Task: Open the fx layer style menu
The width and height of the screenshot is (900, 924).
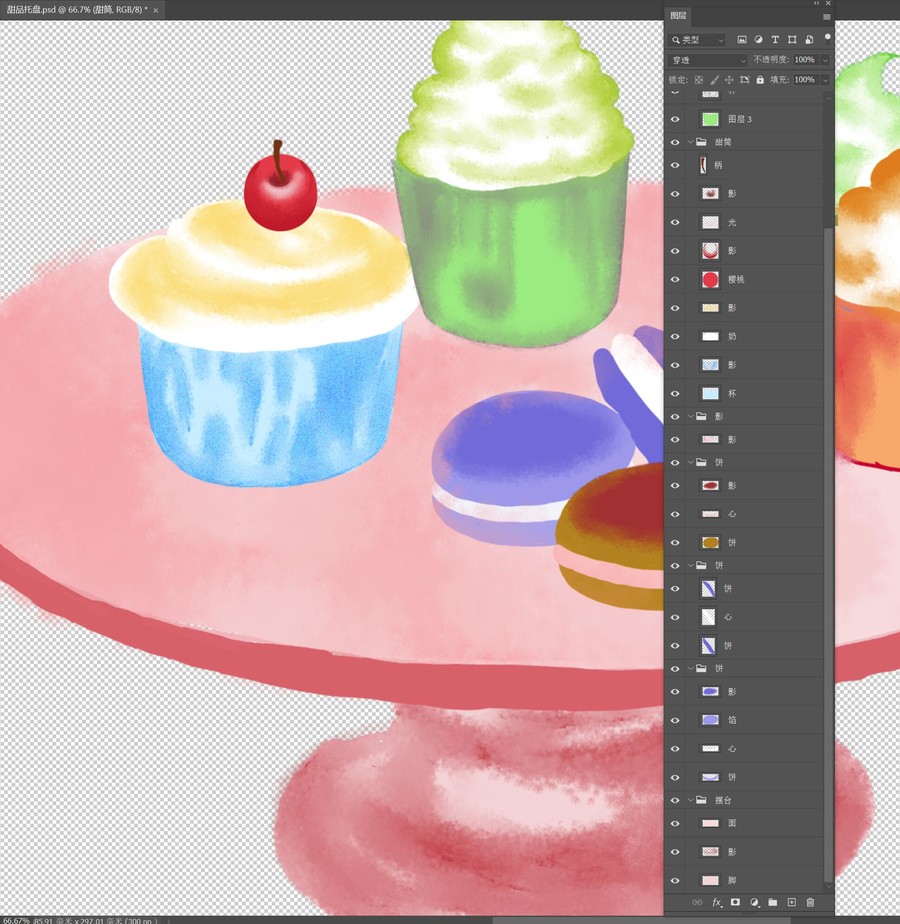Action: point(717,902)
